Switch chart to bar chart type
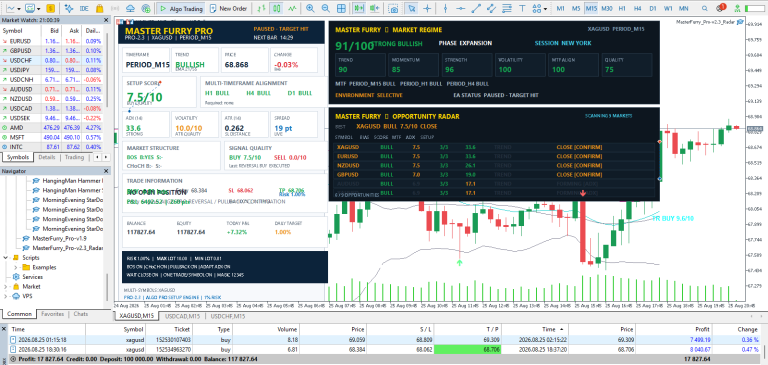This screenshot has width=768, height=365. pyautogui.click(x=262, y=8)
